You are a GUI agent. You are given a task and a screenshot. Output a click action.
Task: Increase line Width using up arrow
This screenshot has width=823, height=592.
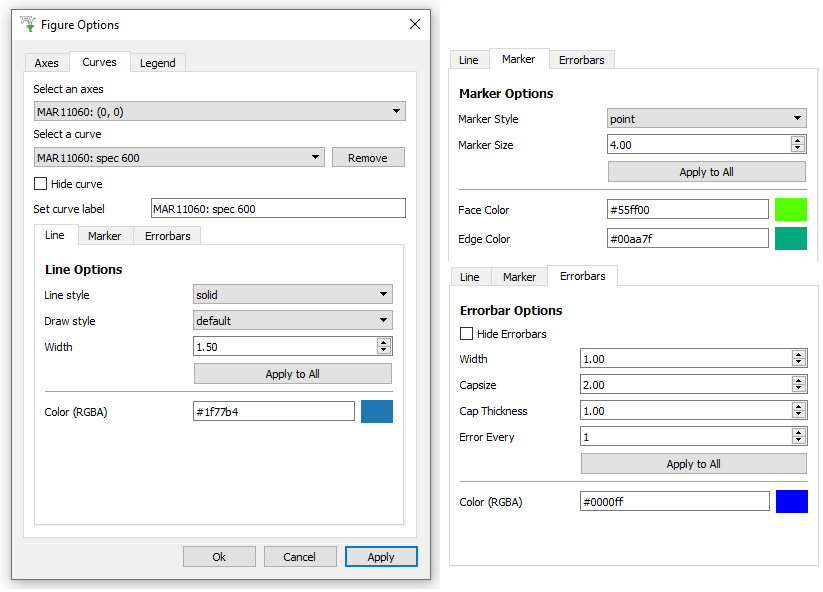point(384,342)
